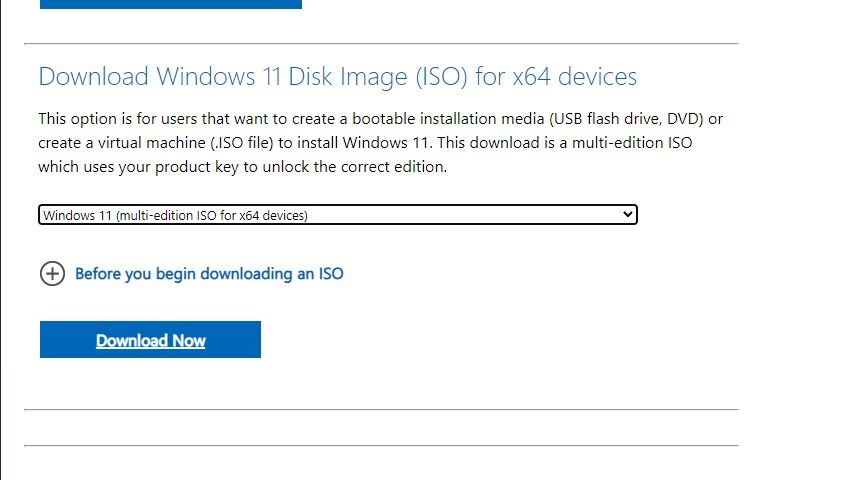Screen dimensions: 865x480
Task: Click the divider line above the ISO heading
Action: [x=381, y=44]
